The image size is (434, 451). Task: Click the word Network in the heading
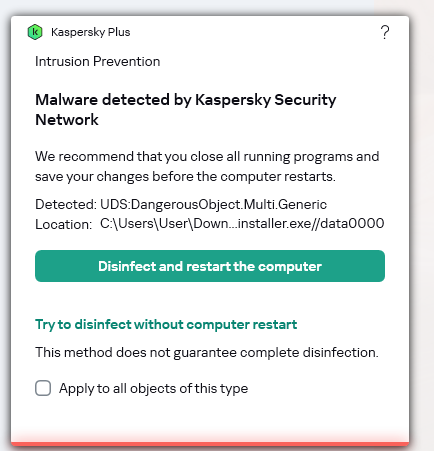point(67,120)
